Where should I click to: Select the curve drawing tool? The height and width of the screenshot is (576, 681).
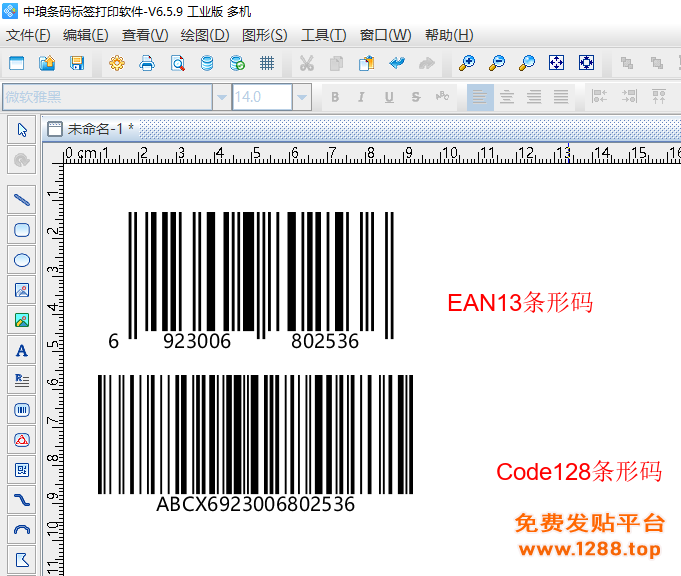tap(22, 500)
